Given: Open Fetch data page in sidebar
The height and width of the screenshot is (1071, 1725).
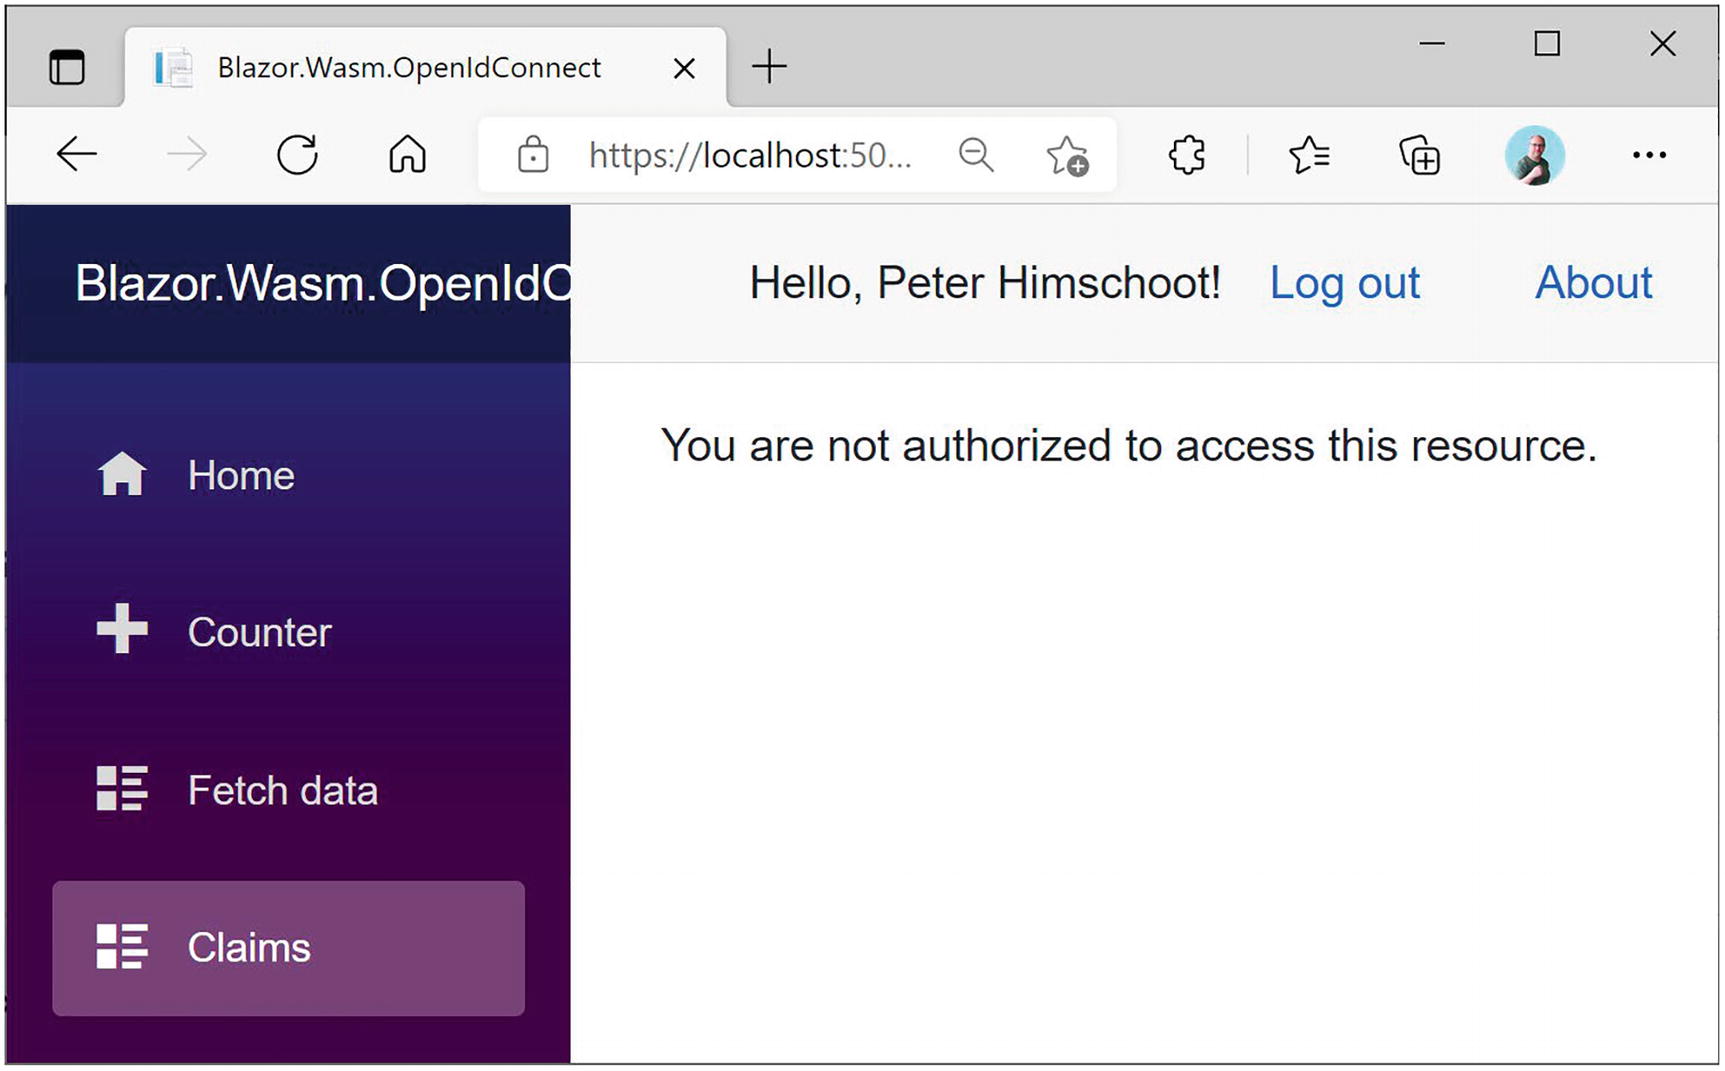Looking at the screenshot, I should [282, 790].
